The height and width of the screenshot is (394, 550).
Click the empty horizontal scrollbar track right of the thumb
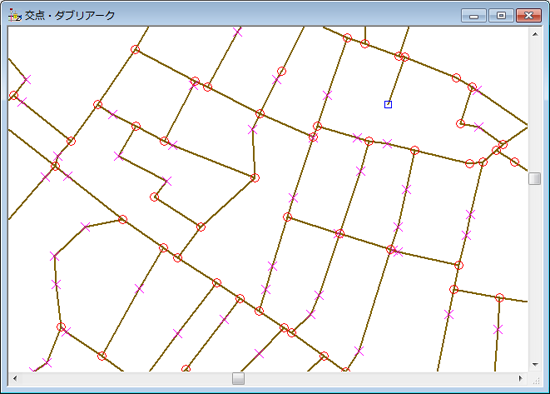(380, 379)
